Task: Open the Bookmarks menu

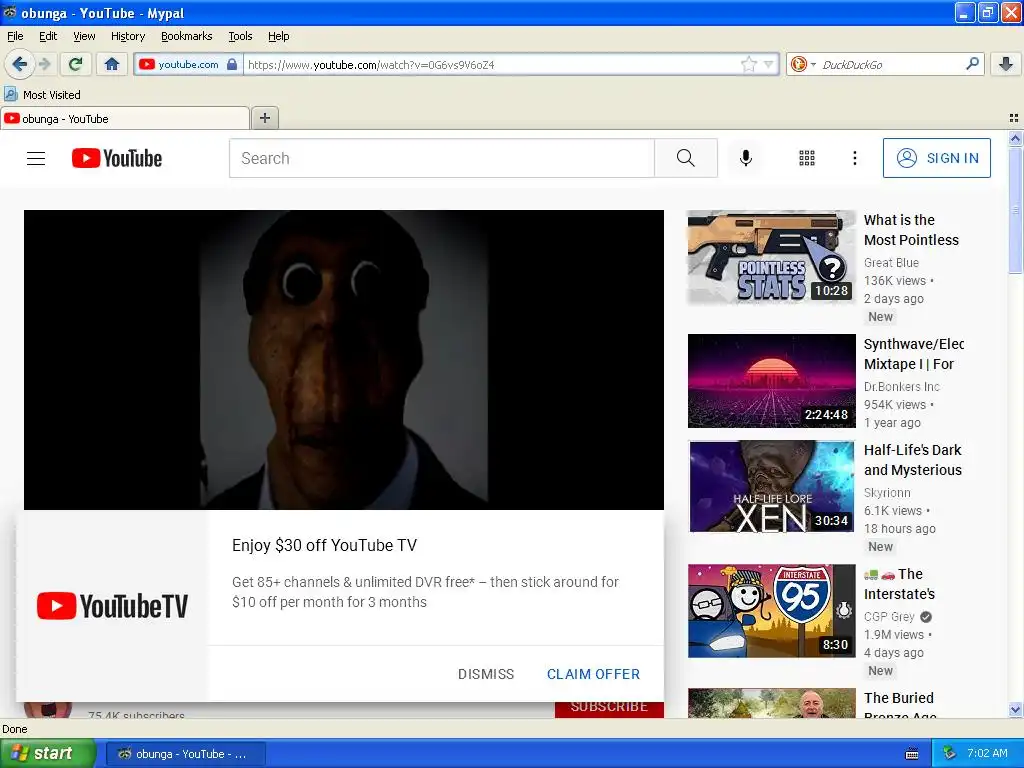Action: pos(186,37)
